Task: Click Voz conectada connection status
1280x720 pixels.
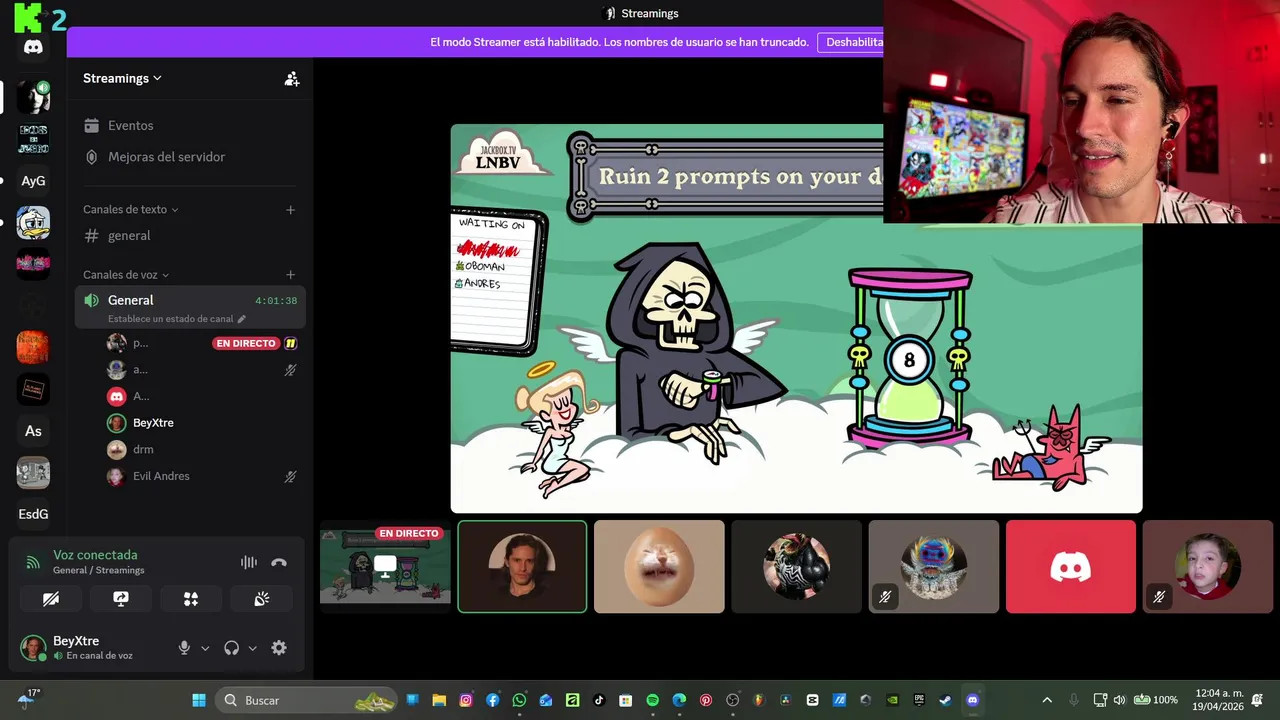Action: 95,555
